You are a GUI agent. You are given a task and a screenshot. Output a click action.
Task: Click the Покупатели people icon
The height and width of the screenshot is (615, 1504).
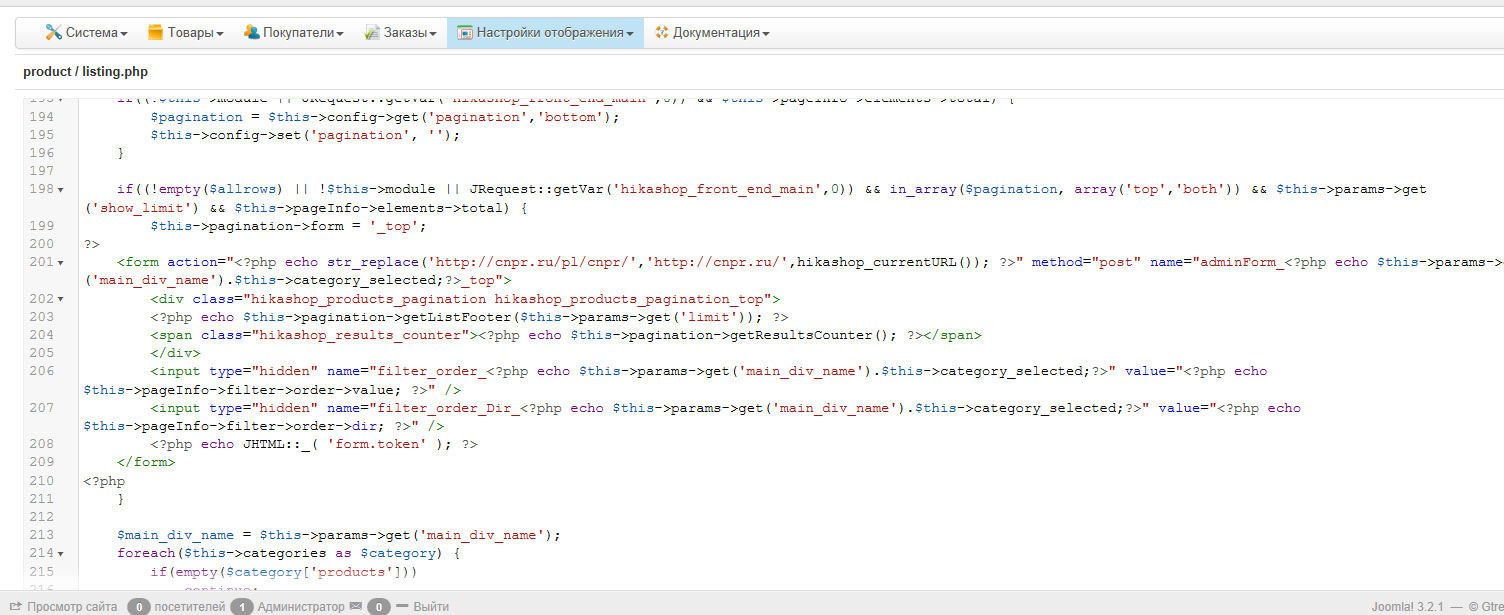click(251, 33)
